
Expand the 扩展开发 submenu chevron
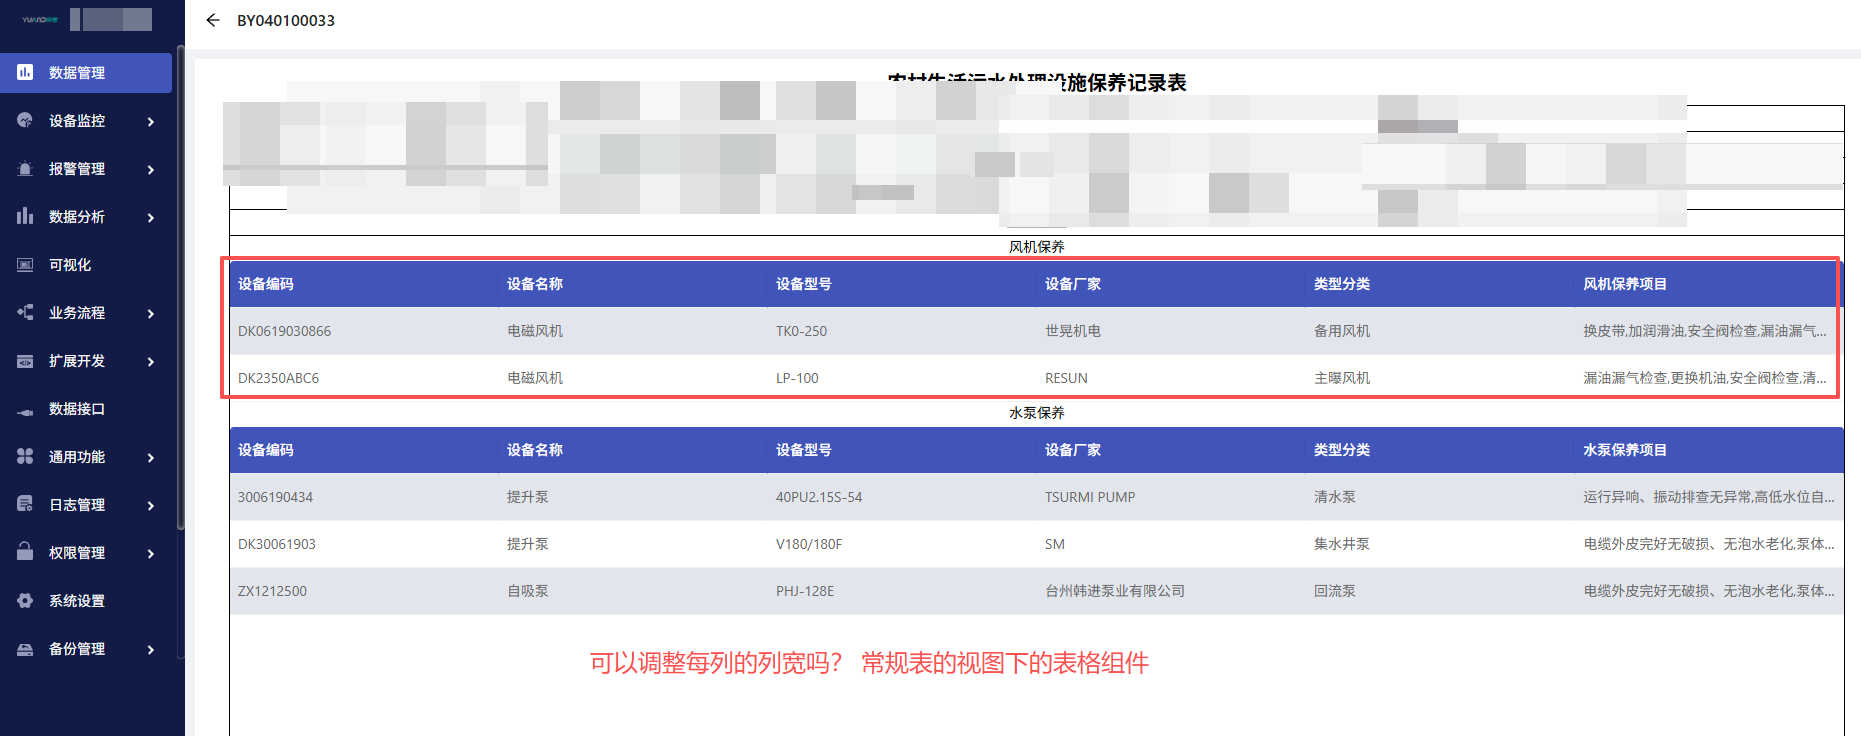pyautogui.click(x=151, y=361)
